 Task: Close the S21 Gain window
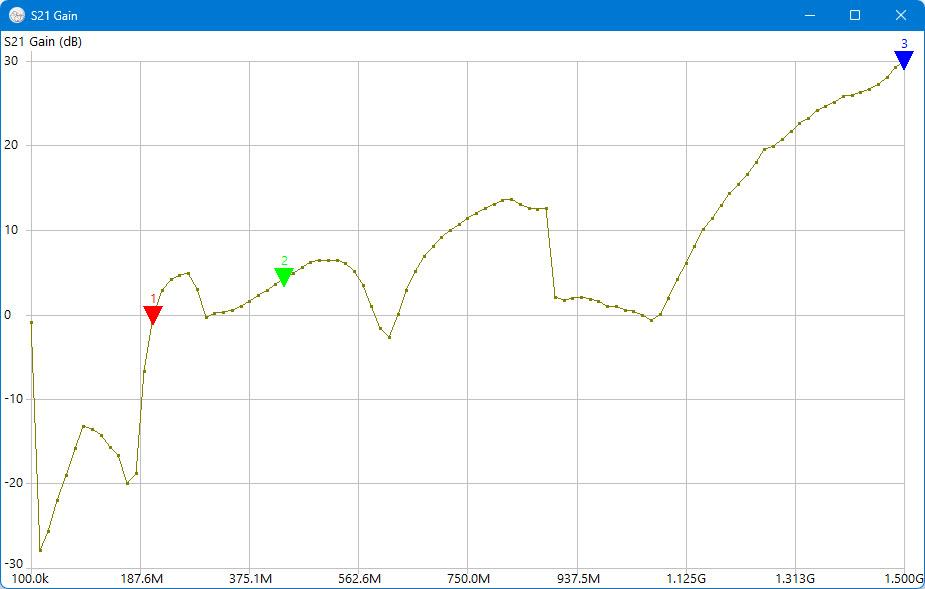[901, 15]
